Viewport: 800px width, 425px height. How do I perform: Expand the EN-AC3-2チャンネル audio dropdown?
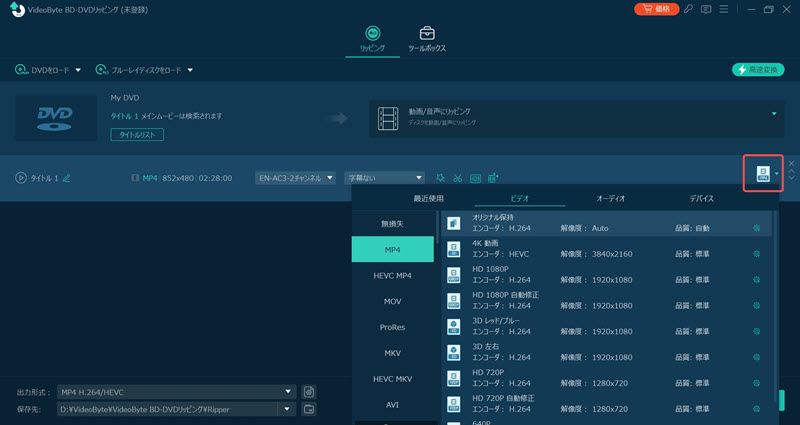click(294, 178)
